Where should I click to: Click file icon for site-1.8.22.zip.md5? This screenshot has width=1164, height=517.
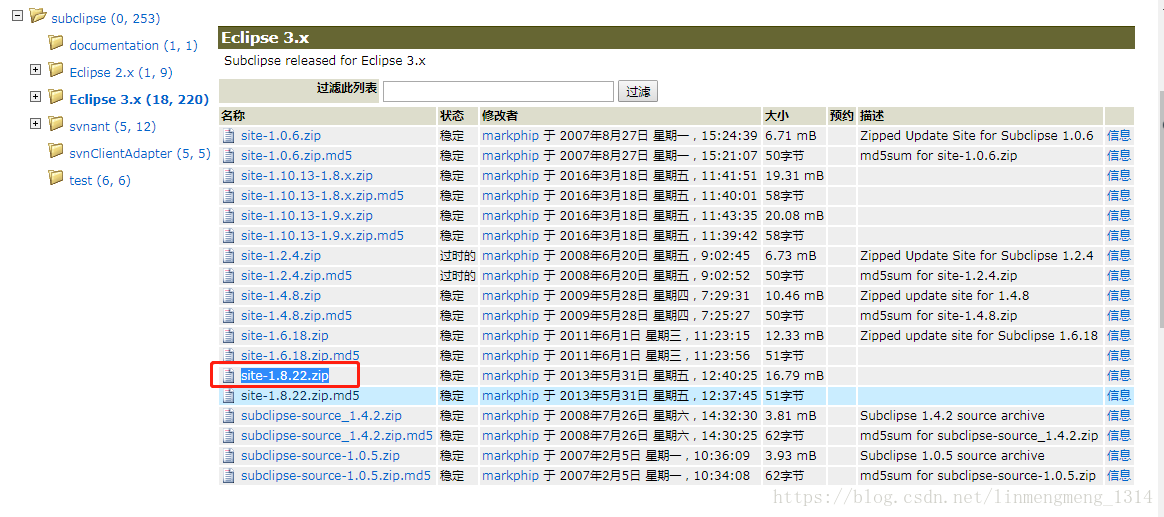[229, 396]
